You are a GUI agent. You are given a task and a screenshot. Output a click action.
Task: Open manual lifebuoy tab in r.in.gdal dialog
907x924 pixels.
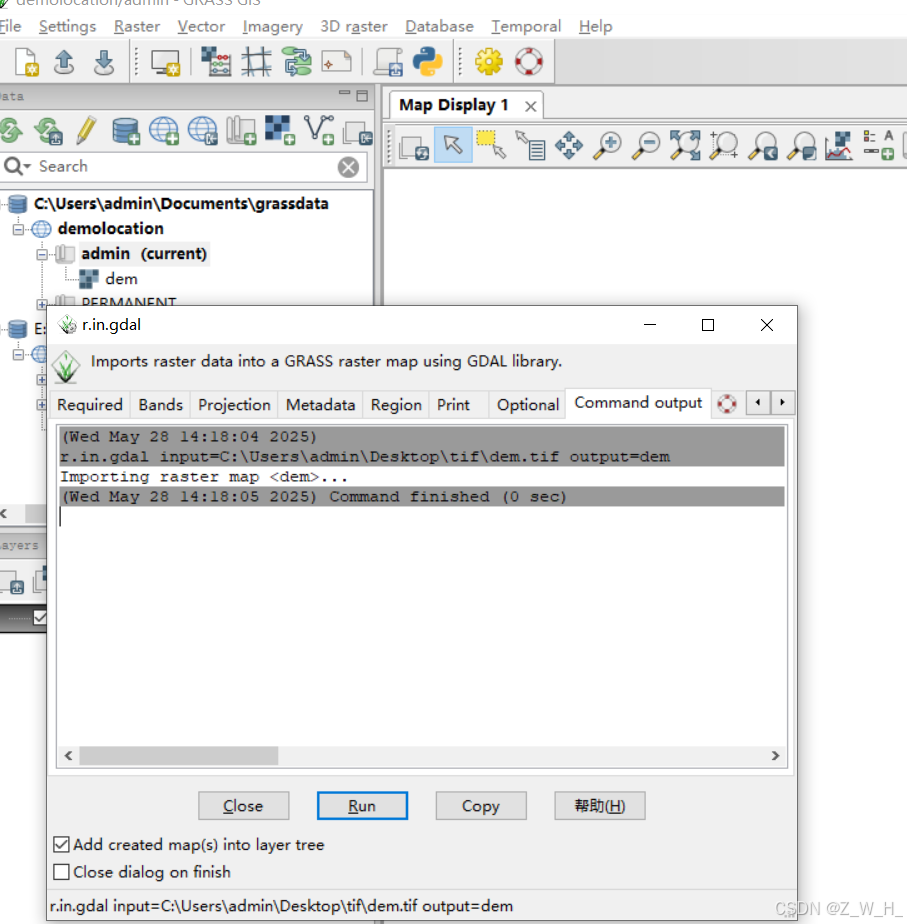[727, 404]
